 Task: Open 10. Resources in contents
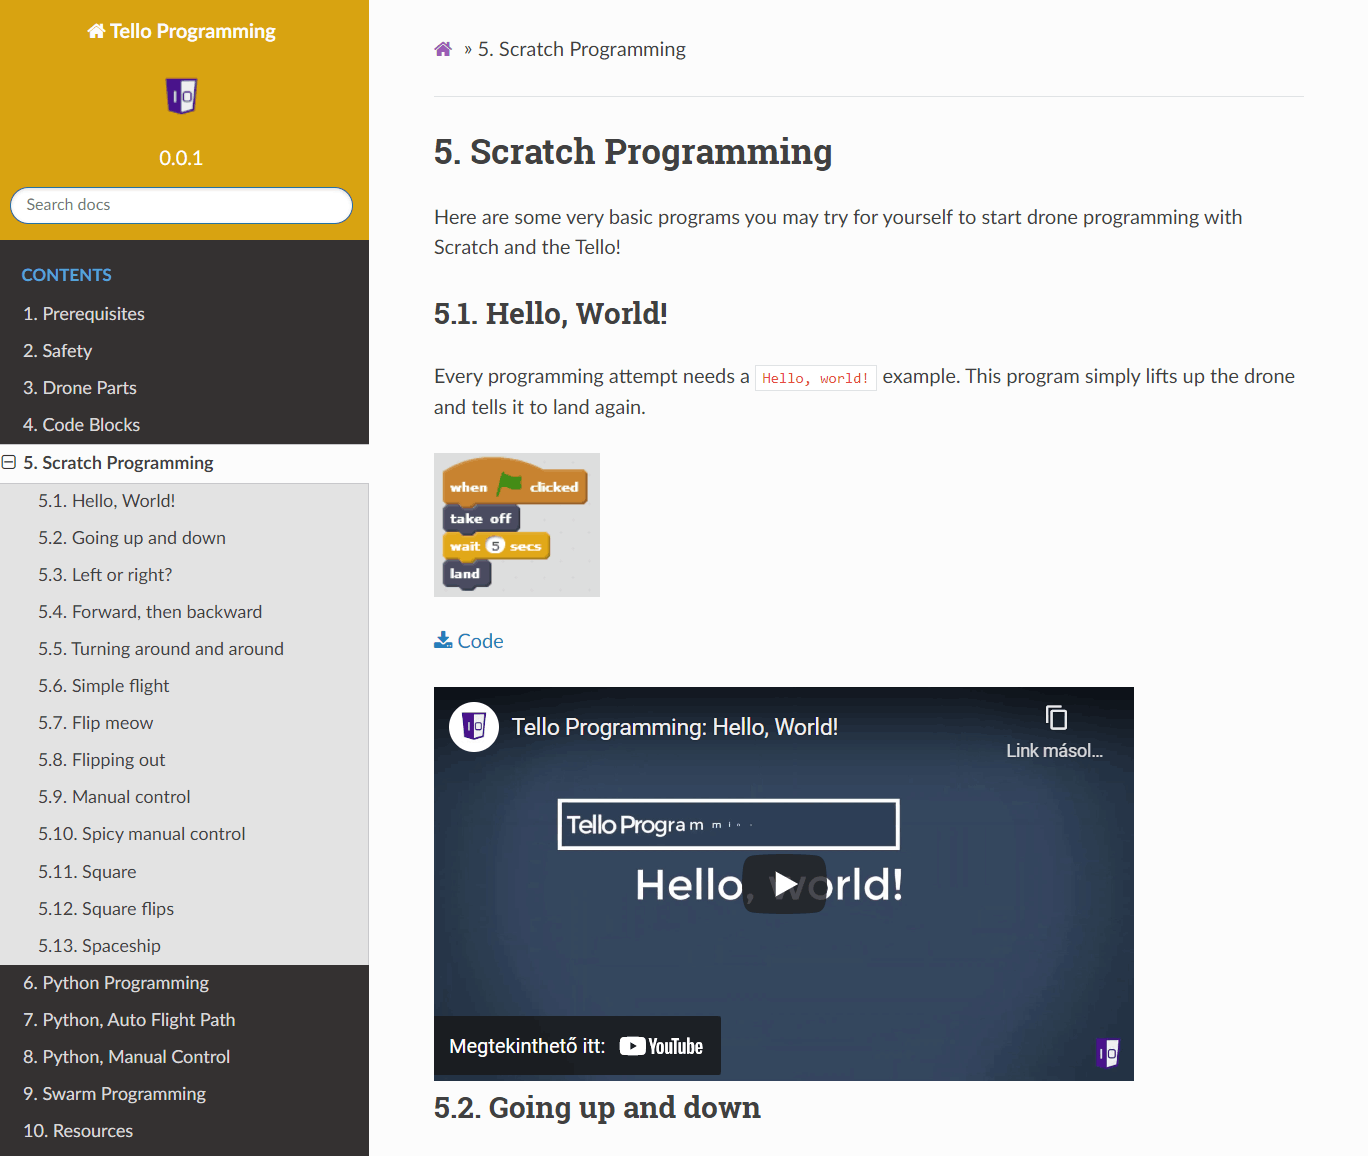184,1131
